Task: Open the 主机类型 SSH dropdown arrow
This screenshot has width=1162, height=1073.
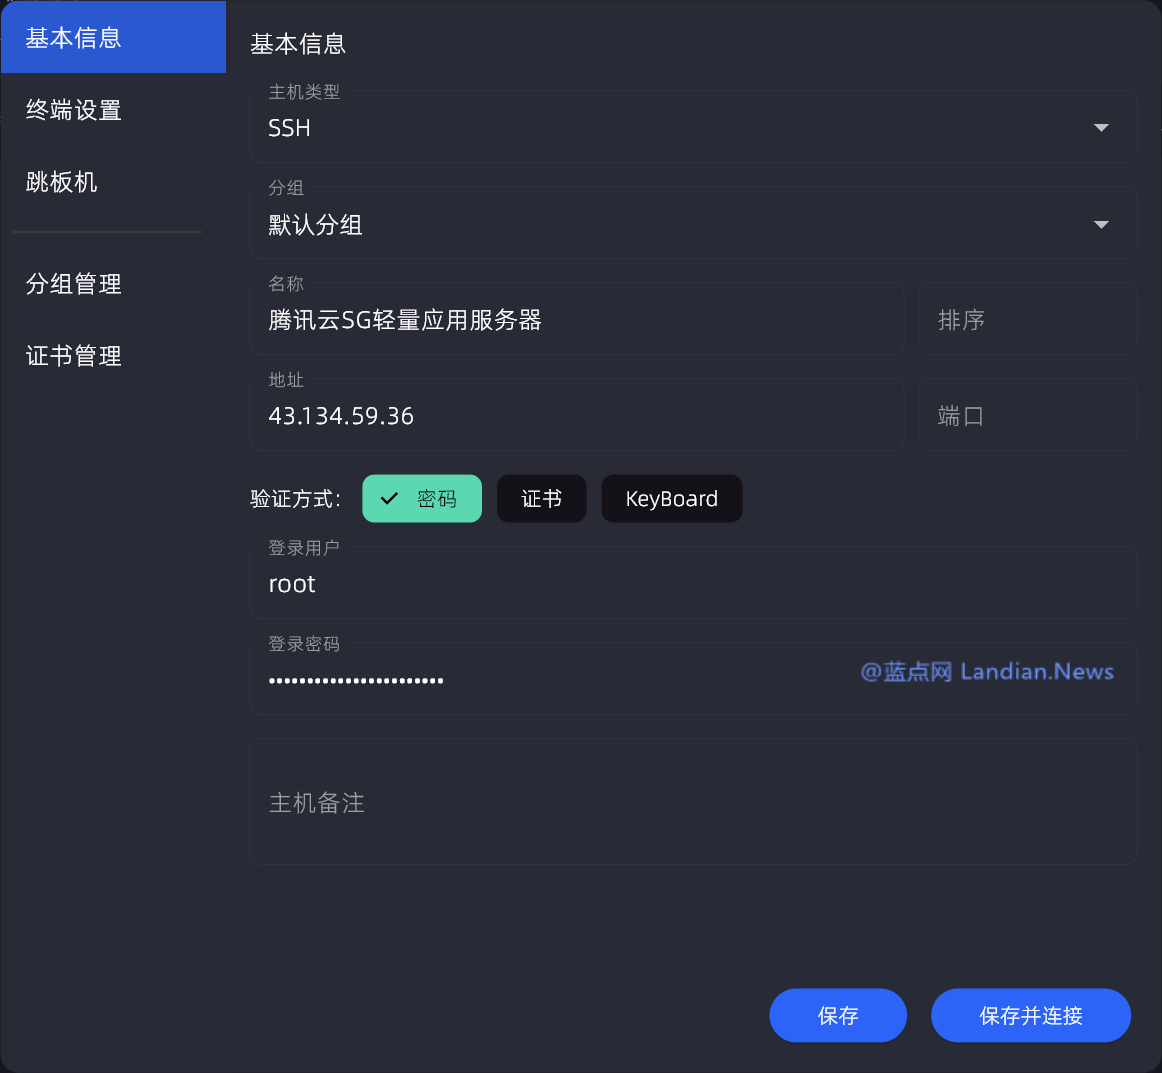Action: click(x=1101, y=128)
